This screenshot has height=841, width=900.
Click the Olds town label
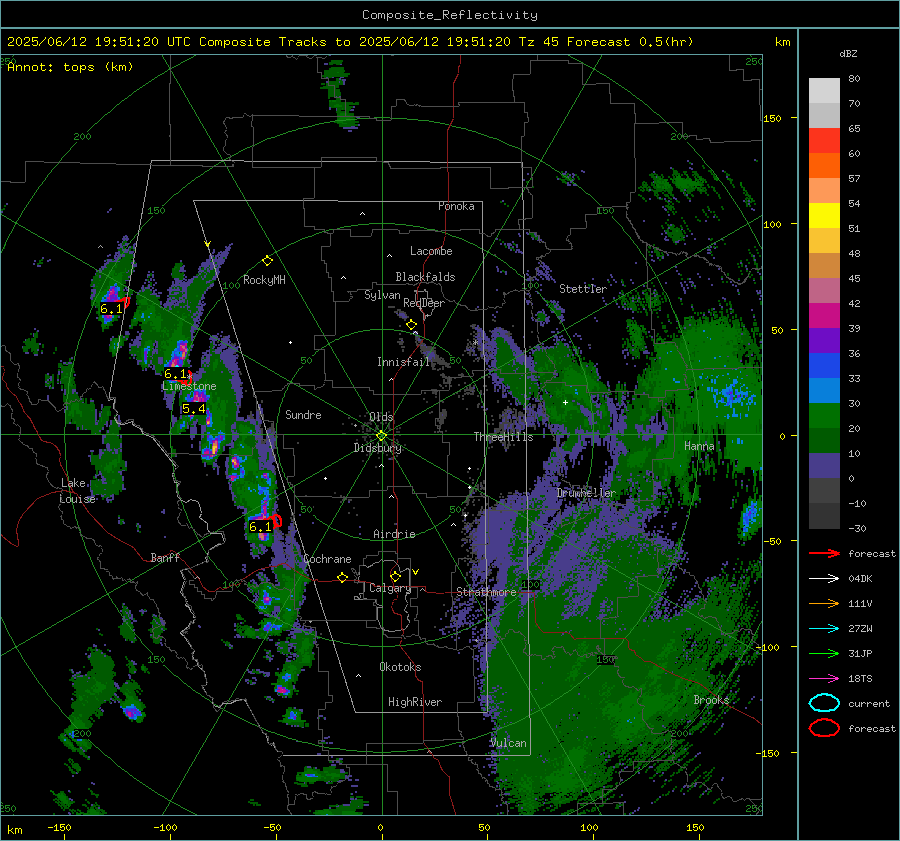pos(381,417)
